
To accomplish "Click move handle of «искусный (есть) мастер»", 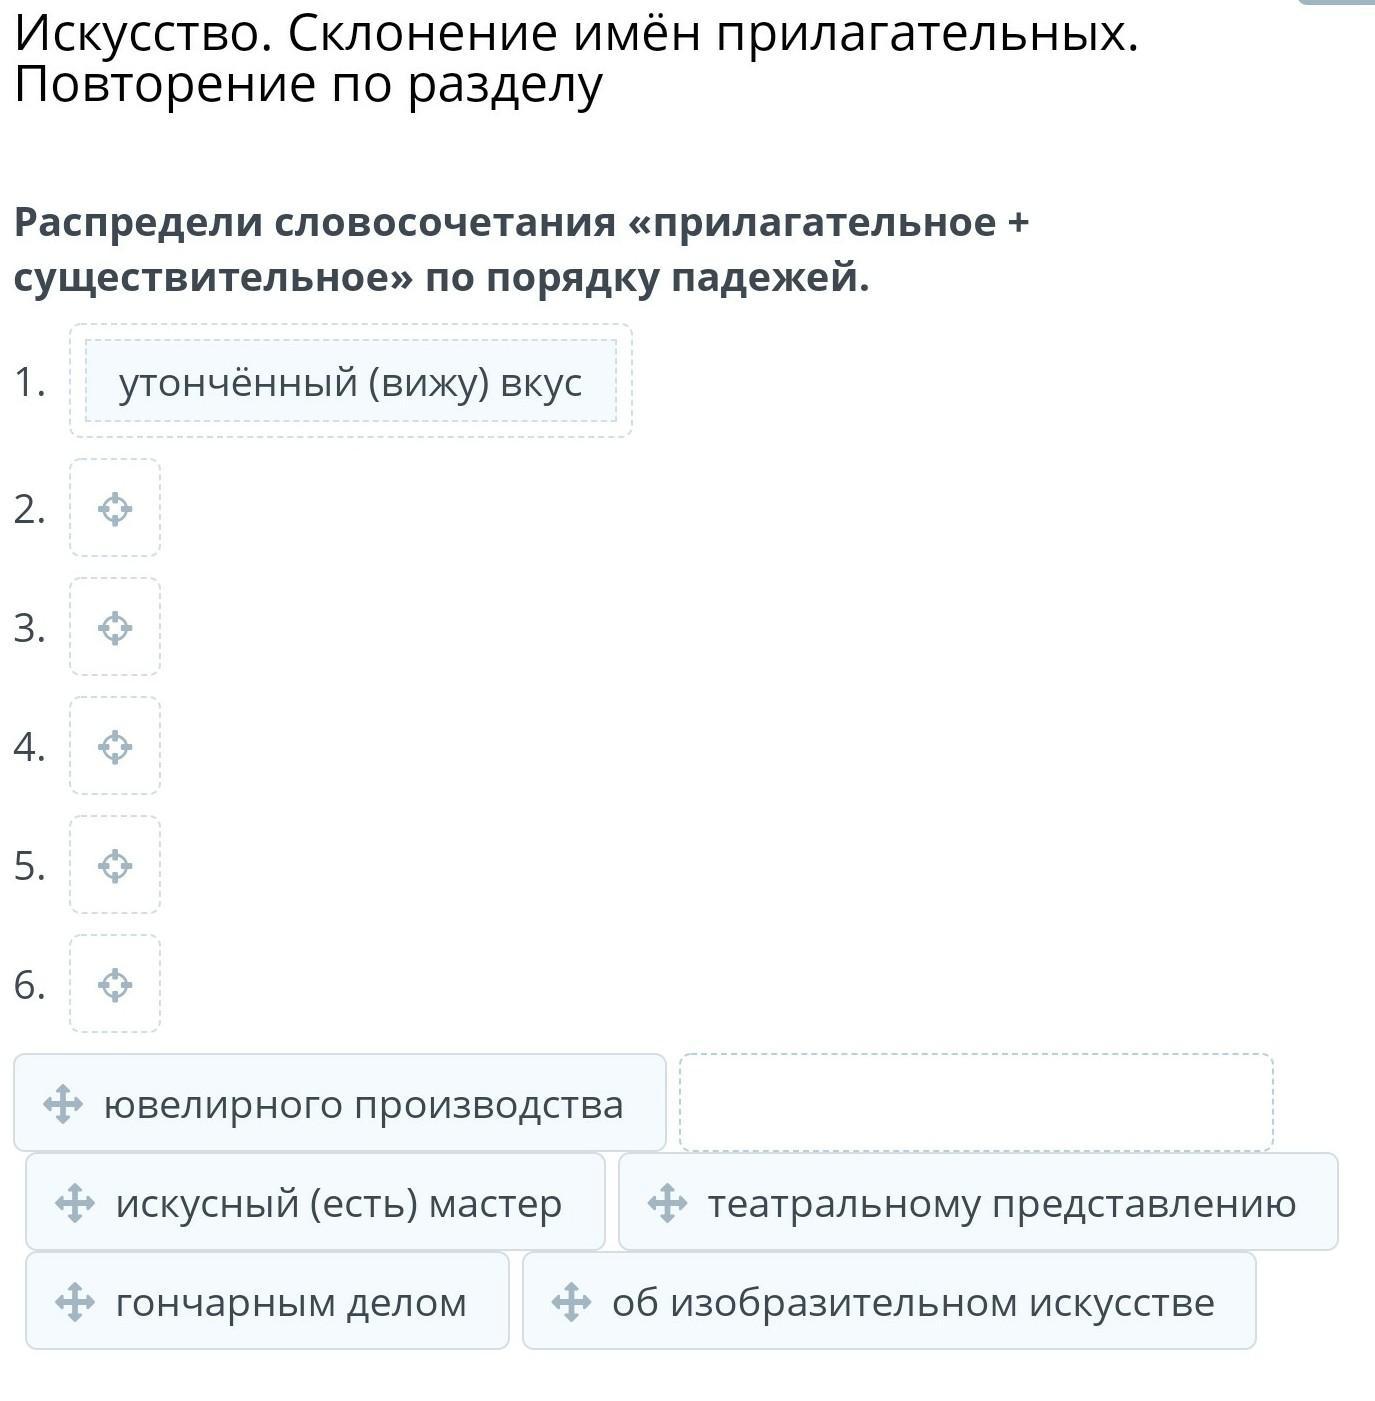I will (75, 1203).
